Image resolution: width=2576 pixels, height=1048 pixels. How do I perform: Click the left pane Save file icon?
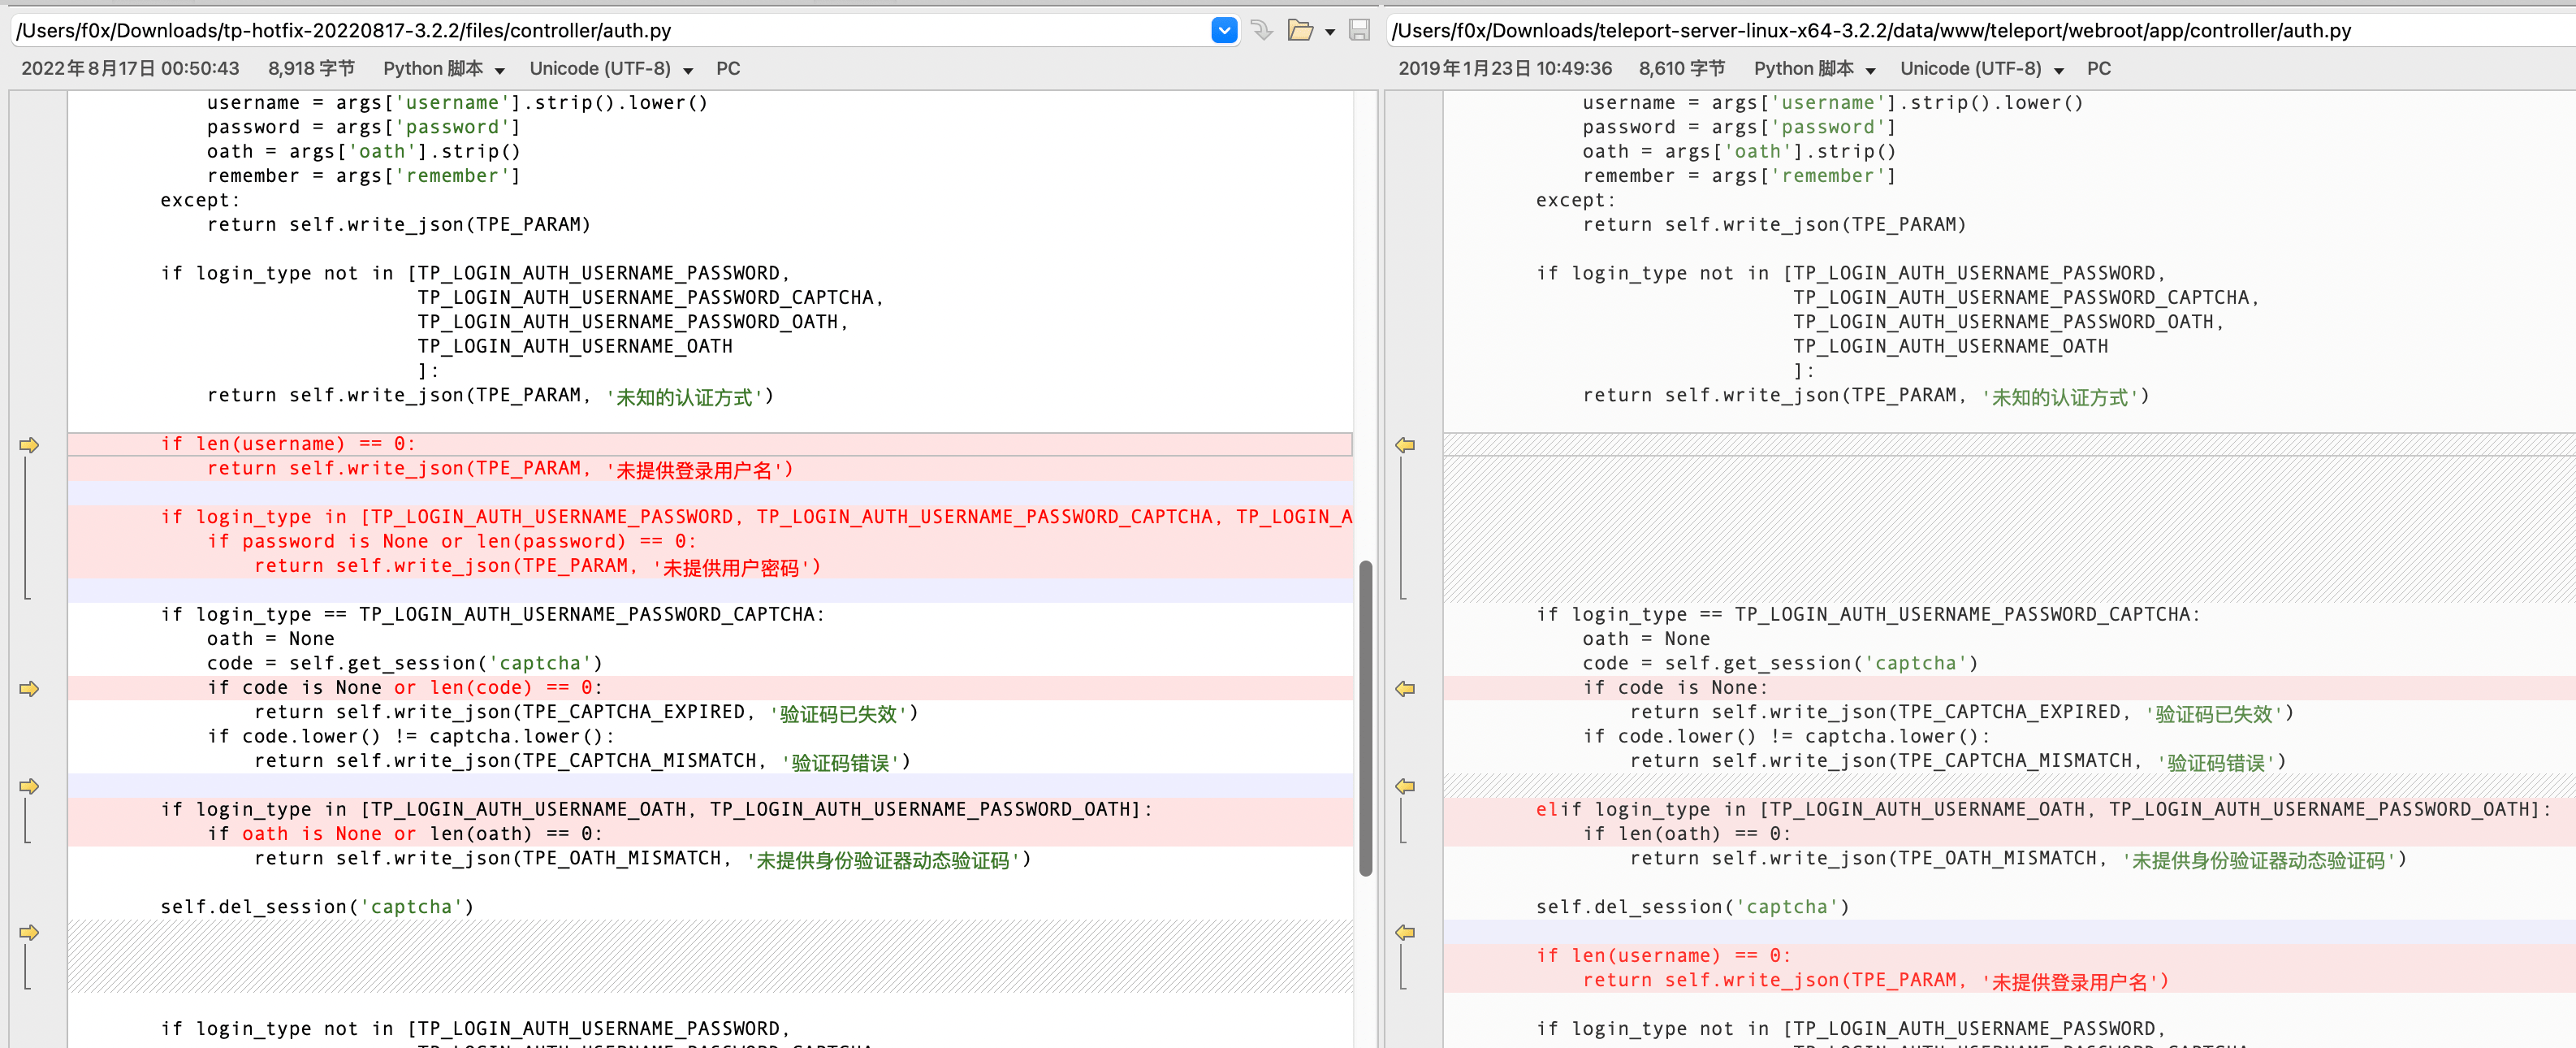1359,30
